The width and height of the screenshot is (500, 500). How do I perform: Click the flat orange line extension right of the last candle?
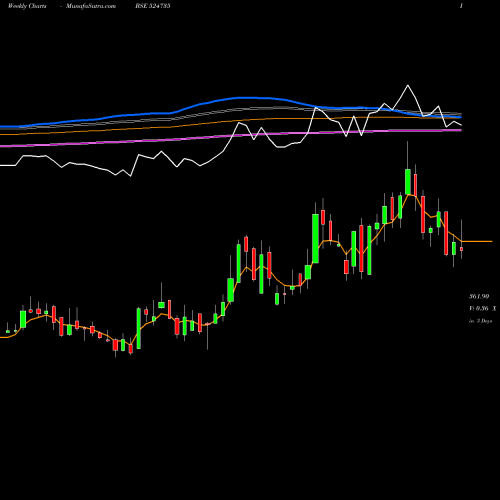coord(477,241)
